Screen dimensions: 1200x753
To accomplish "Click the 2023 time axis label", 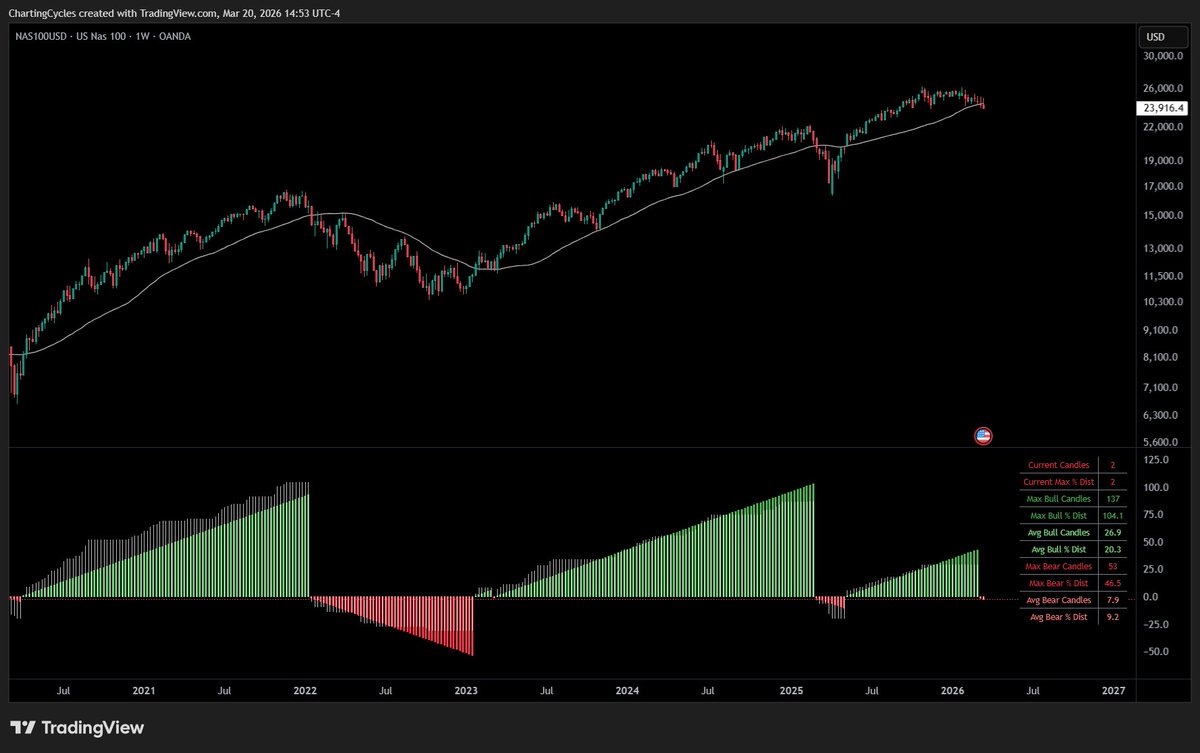I will 466,691.
